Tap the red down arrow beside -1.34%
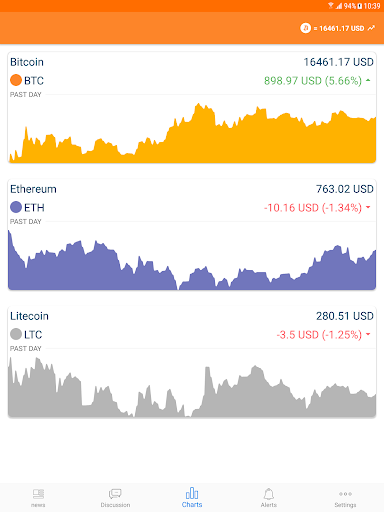 click(368, 207)
